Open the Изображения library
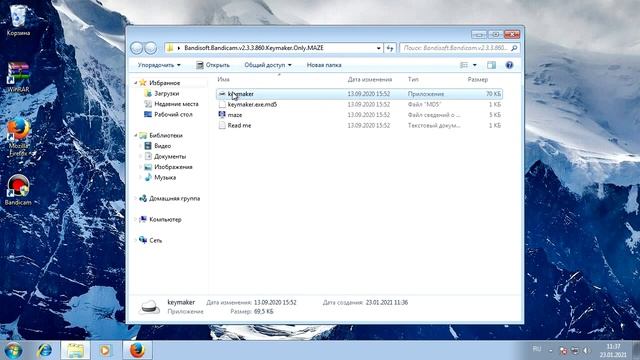This screenshot has height=360, width=640. 173,167
